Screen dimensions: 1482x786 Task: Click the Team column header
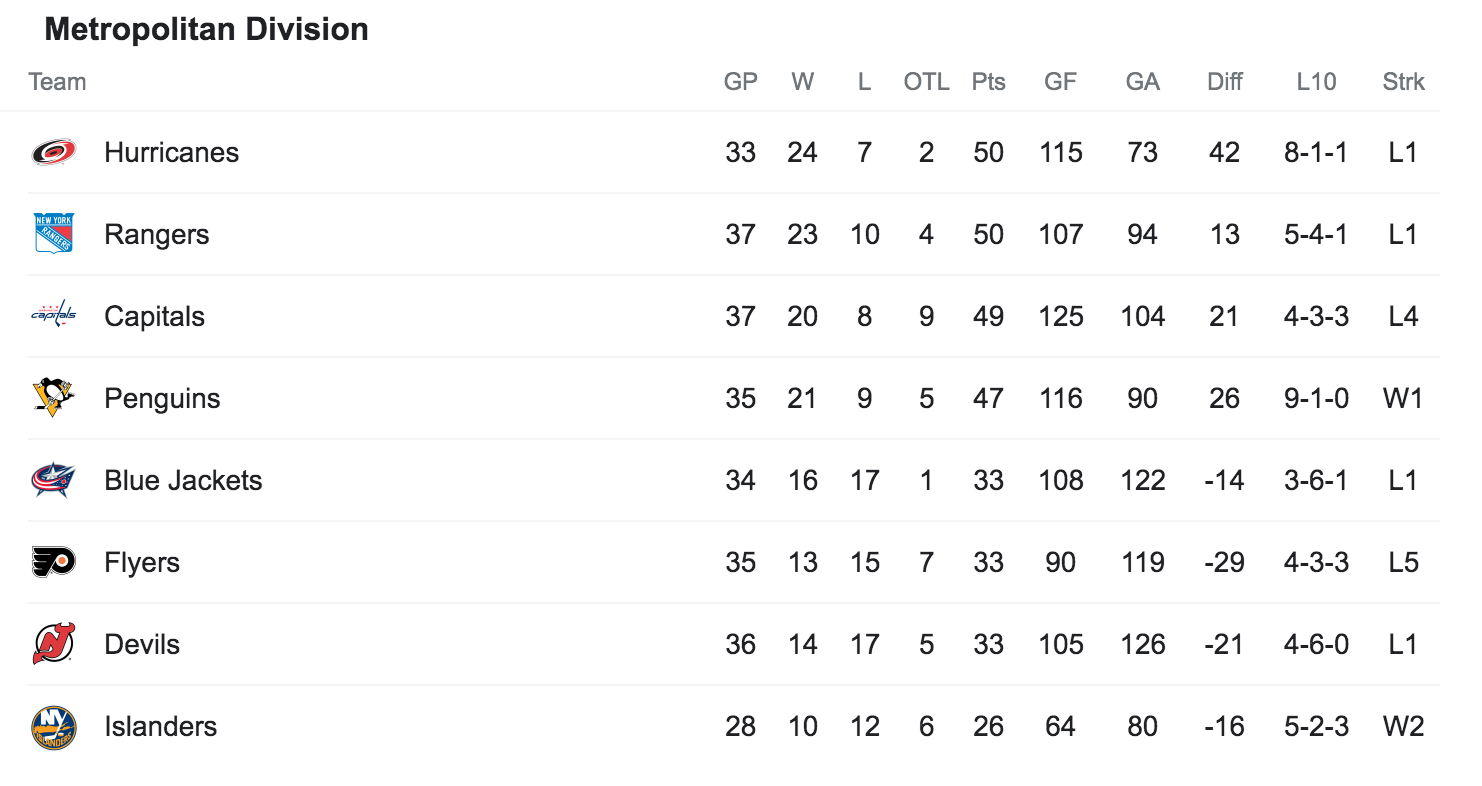click(57, 82)
